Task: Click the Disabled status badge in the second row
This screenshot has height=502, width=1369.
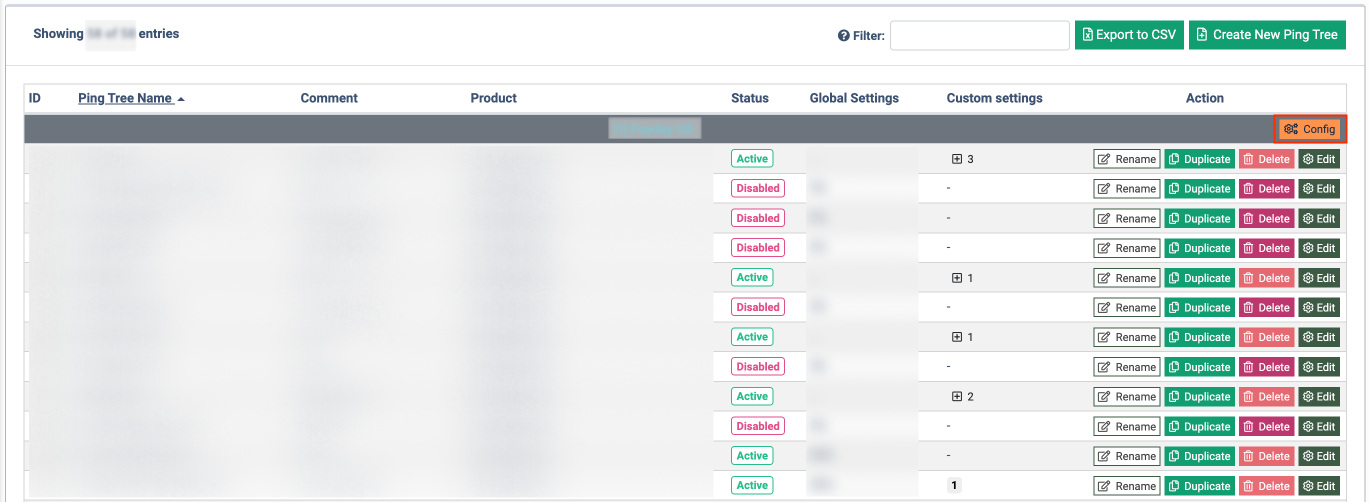Action: (757, 188)
